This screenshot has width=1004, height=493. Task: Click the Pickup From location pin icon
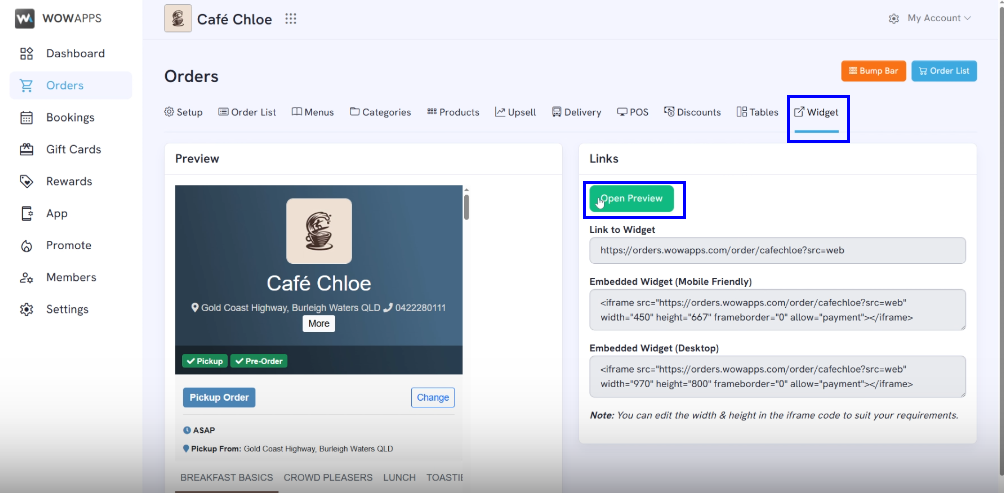click(186, 449)
